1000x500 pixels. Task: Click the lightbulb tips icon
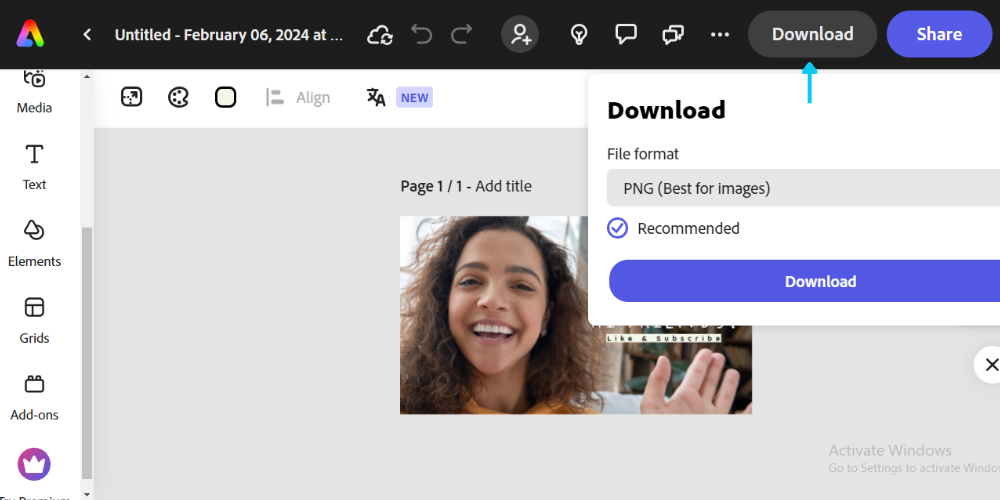click(578, 35)
